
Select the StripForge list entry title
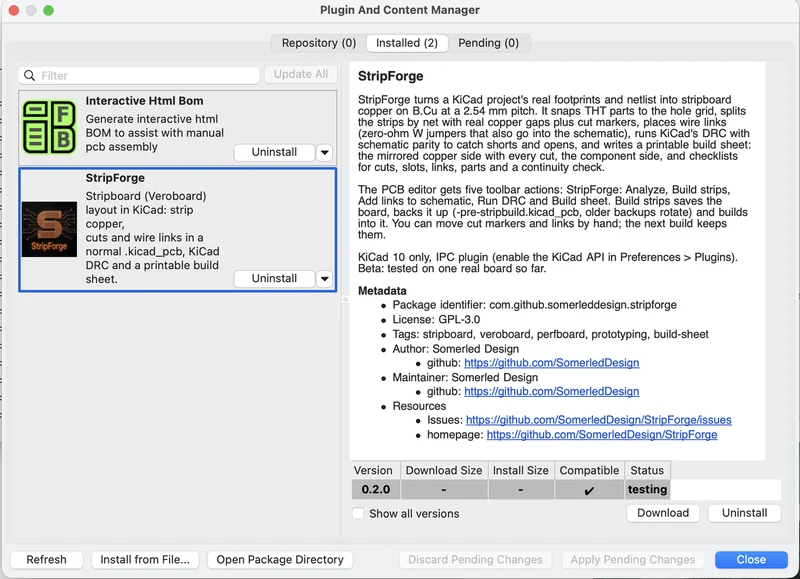(x=115, y=178)
